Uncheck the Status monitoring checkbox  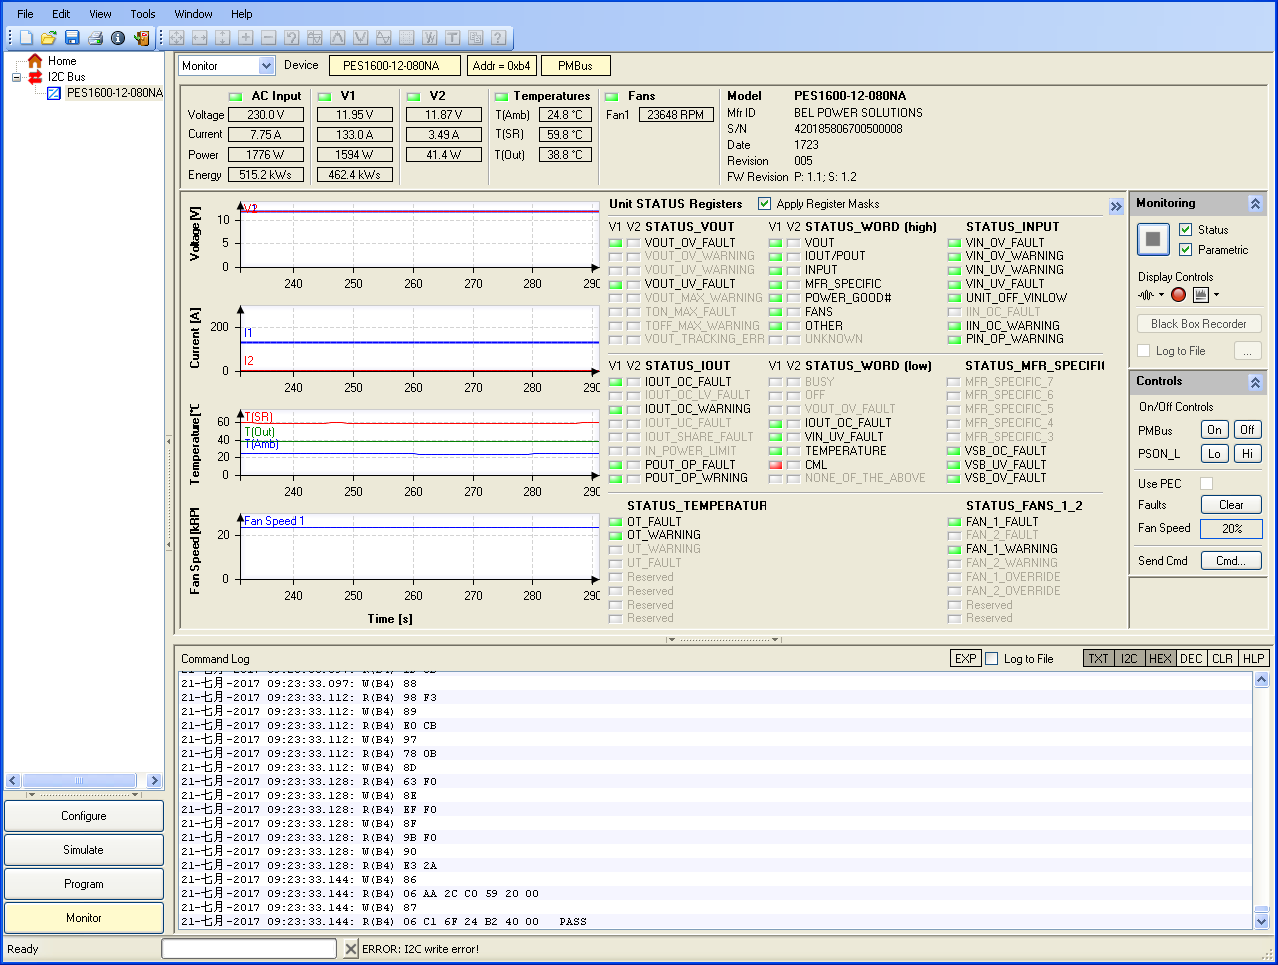coord(1185,230)
